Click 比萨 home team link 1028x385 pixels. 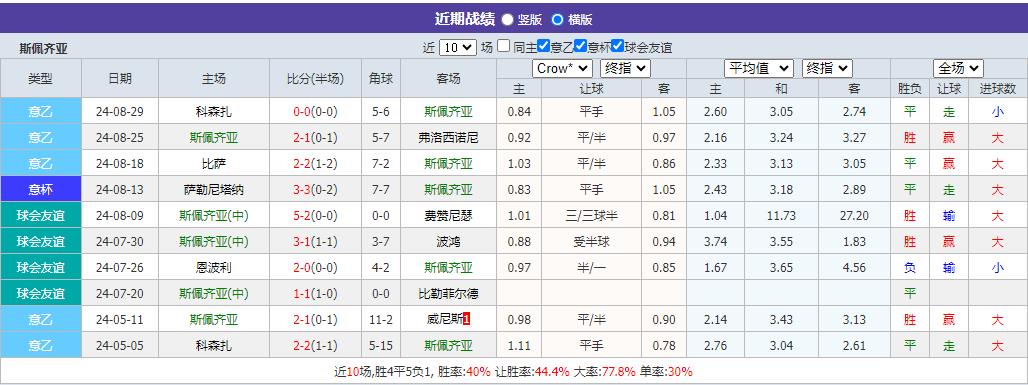point(214,163)
